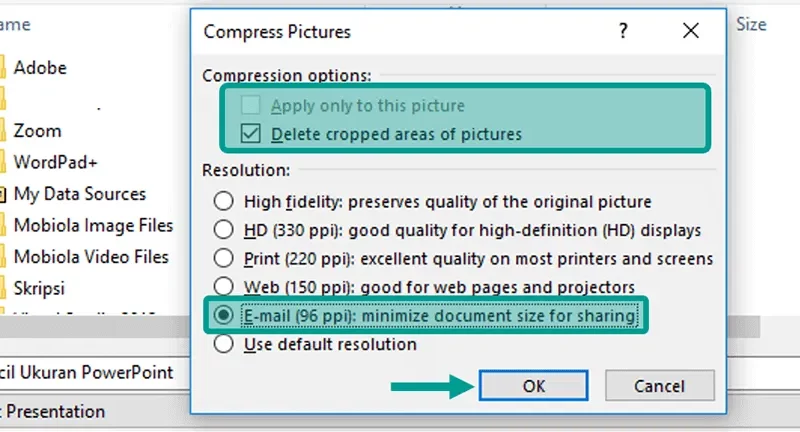This screenshot has width=800, height=432.
Task: Confirm compression with OK button
Action: click(534, 386)
